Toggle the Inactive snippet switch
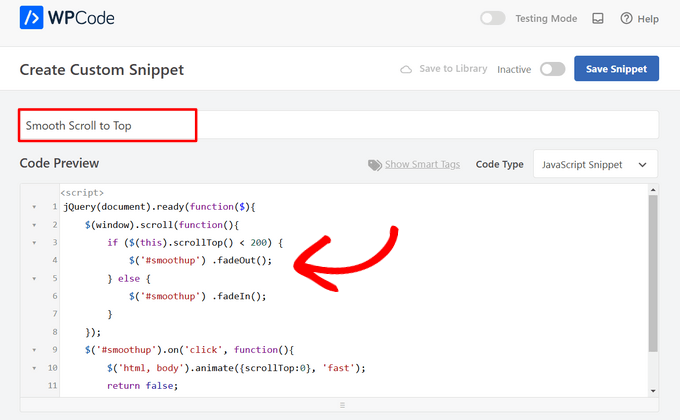This screenshot has height=420, width=680. [552, 69]
